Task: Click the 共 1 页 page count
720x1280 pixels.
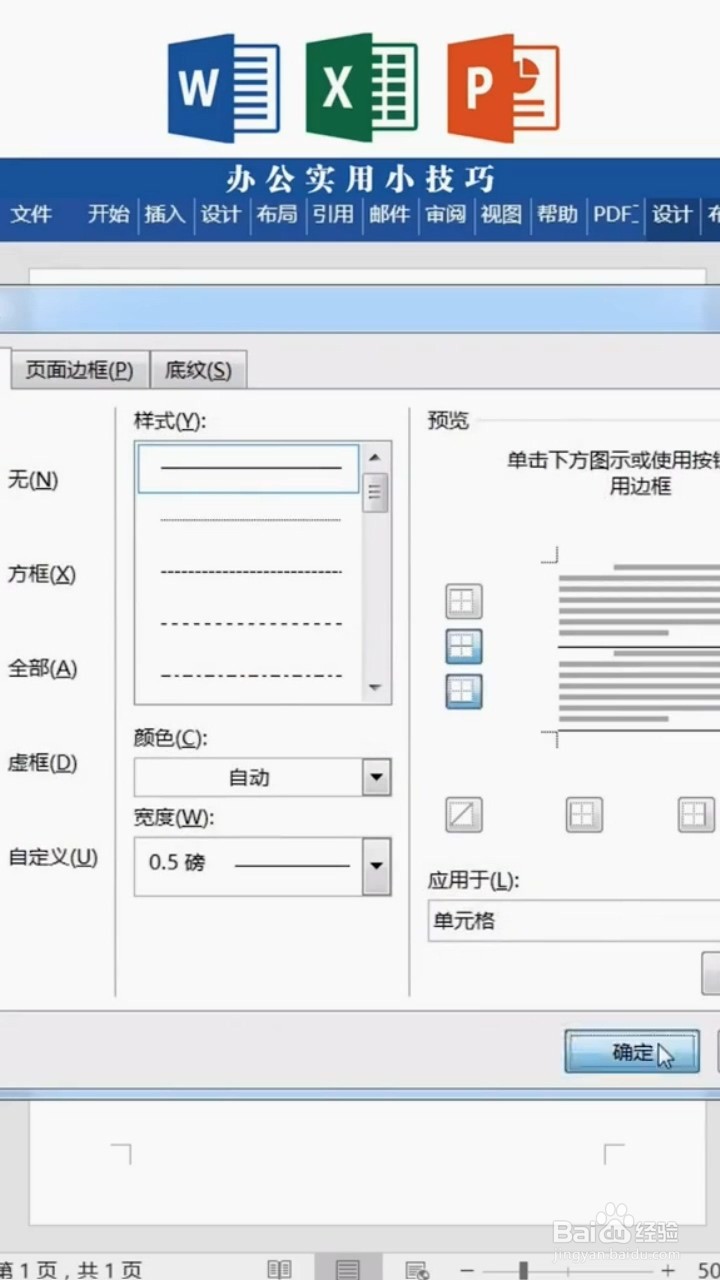Action: (x=110, y=1270)
